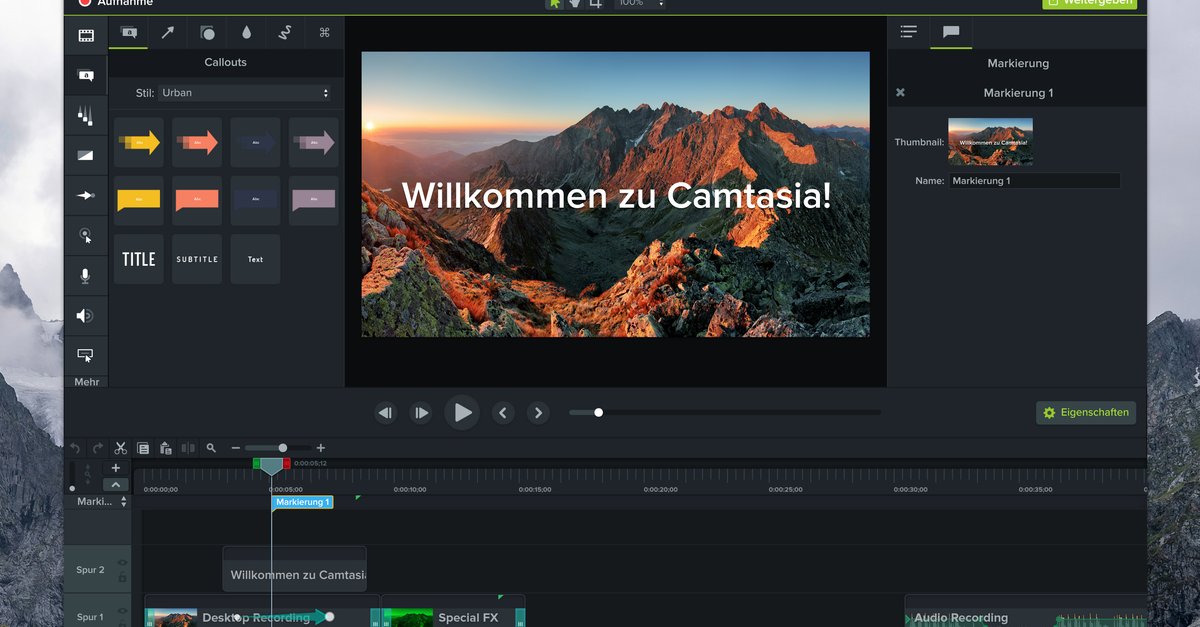Image resolution: width=1200 pixels, height=627 pixels.
Task: Undo the last timeline action
Action: point(75,448)
